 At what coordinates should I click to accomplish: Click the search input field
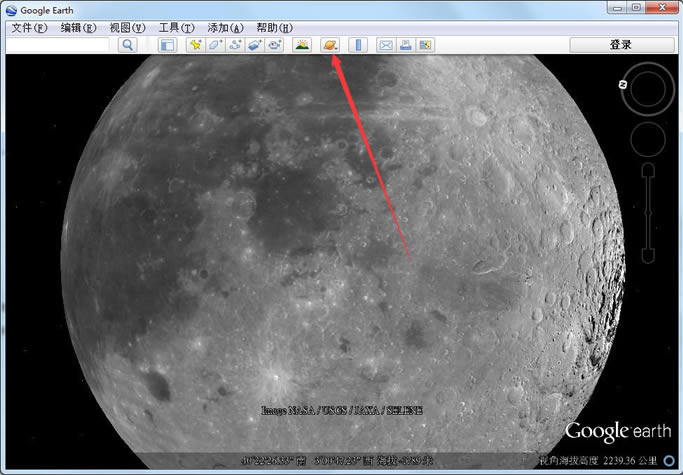tap(58, 45)
